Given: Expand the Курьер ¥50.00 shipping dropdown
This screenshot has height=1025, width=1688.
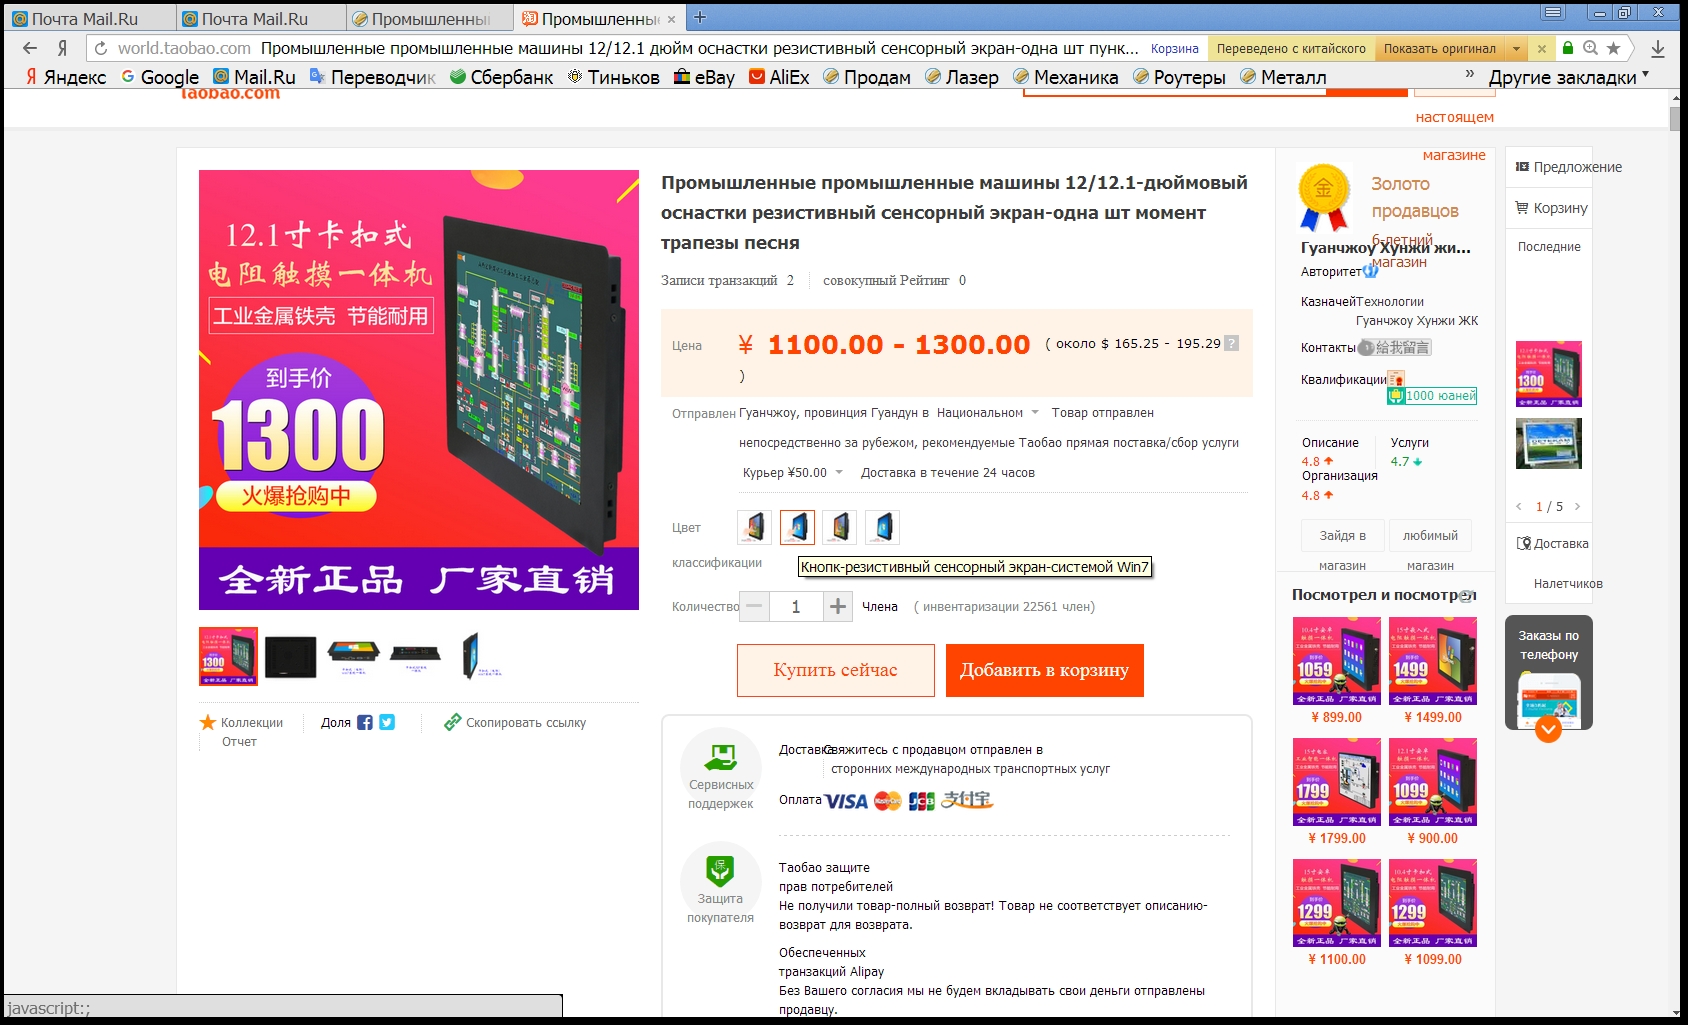Looking at the screenshot, I should point(838,473).
